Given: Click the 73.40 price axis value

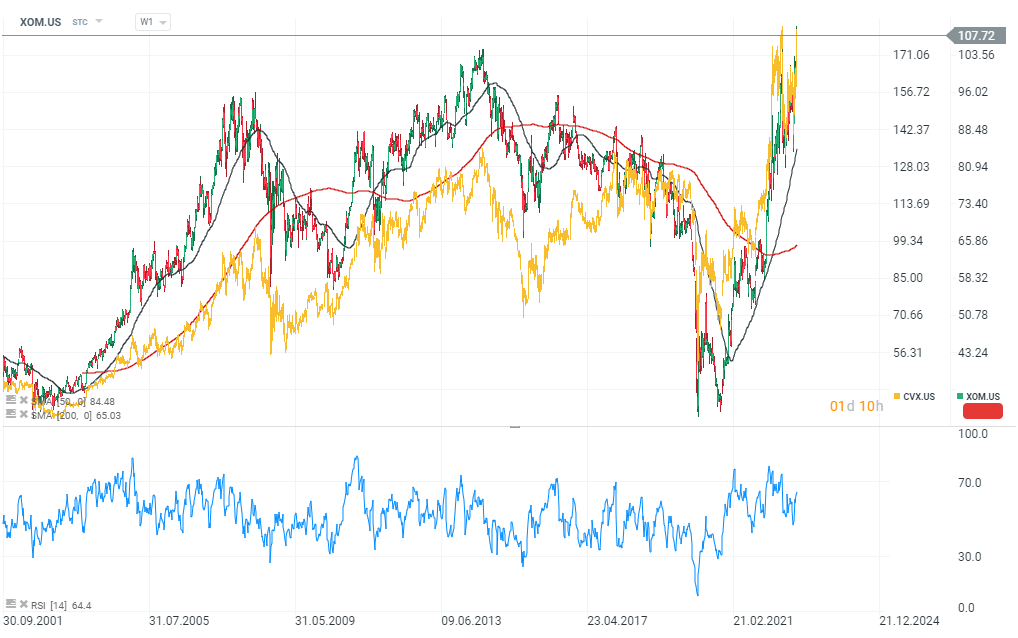Looking at the screenshot, I should click(973, 204).
